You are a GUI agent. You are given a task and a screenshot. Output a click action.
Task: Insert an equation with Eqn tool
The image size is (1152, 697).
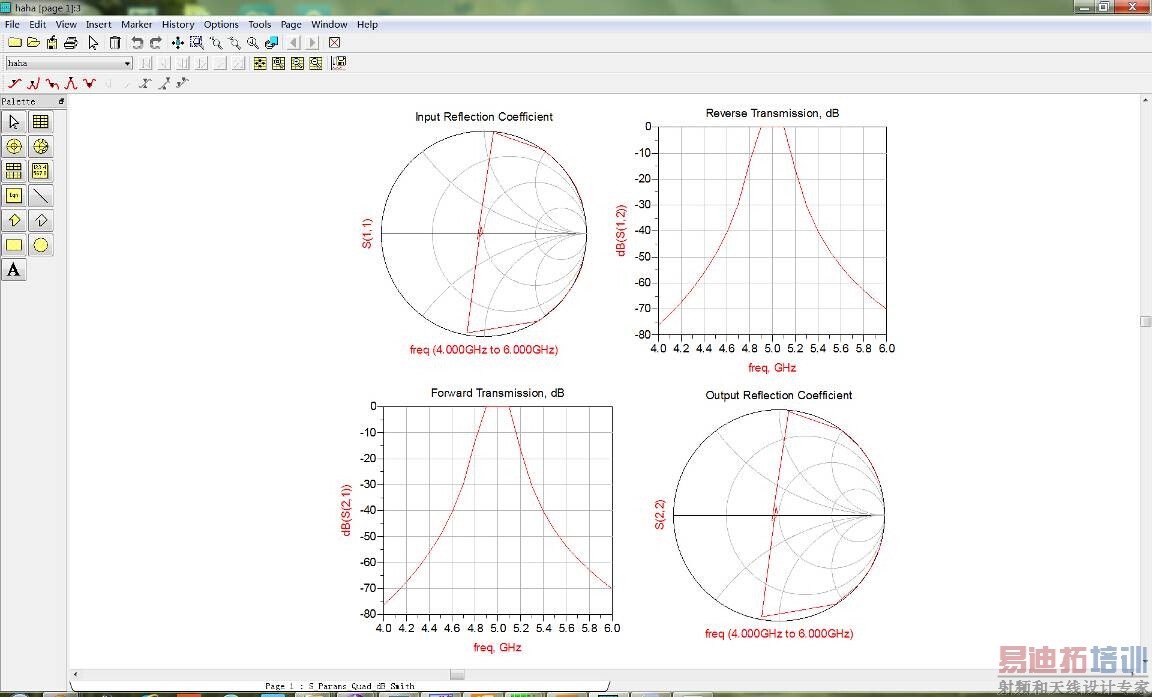pyautogui.click(x=14, y=196)
